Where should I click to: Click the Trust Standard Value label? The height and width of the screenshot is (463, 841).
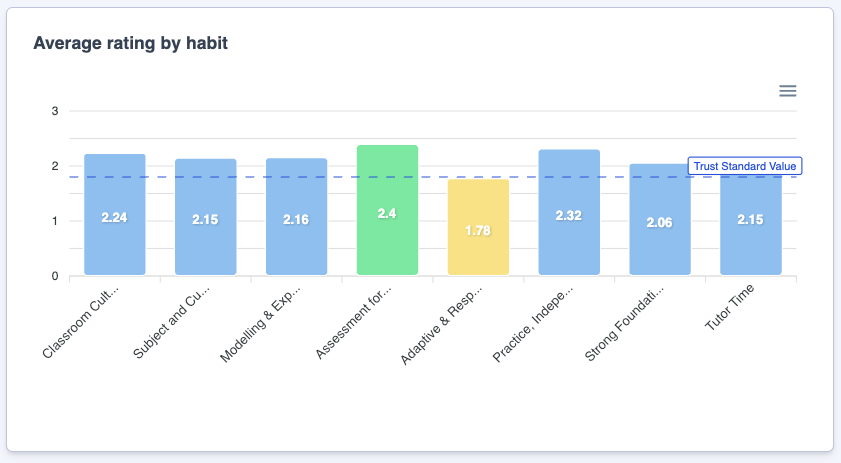745,166
